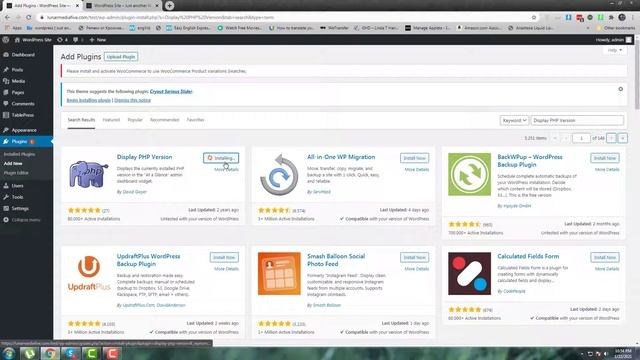Open Plugin Editor submenu item

(16, 173)
